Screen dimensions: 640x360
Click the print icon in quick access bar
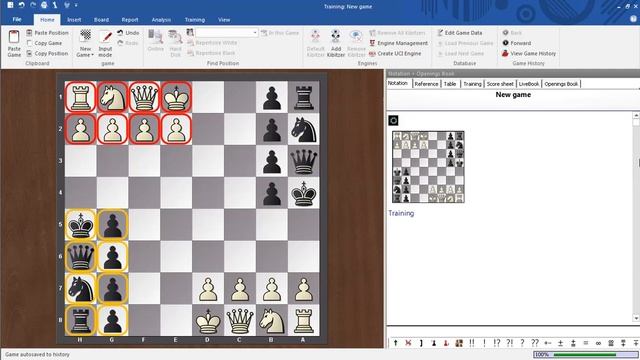pos(44,5)
